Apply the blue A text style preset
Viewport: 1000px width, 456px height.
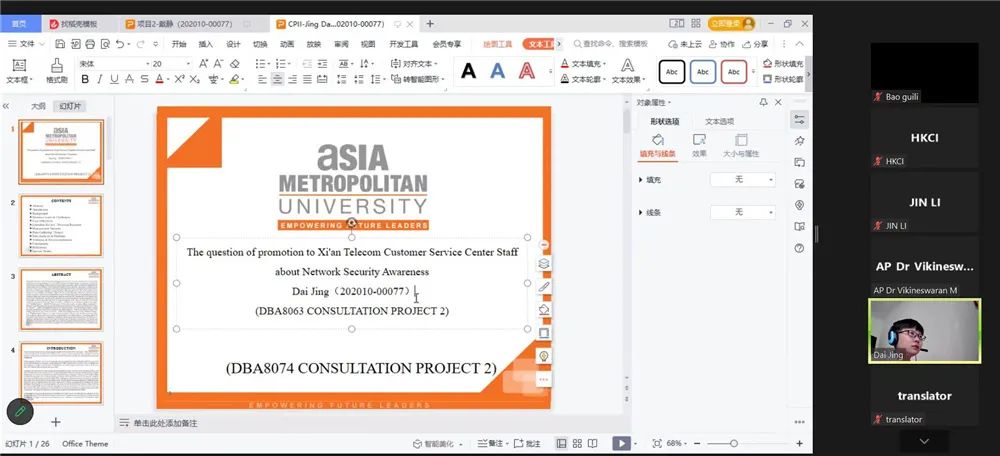point(497,71)
